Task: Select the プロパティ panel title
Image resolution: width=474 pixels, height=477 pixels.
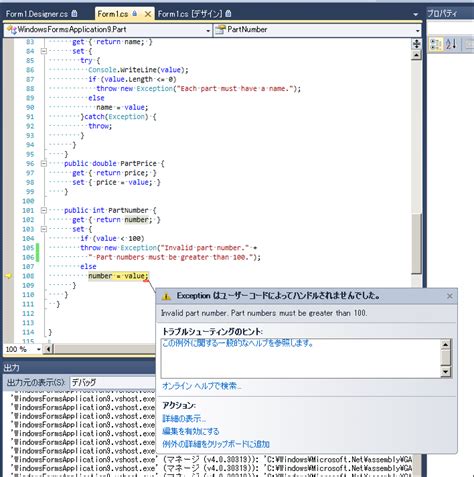Action: pos(442,14)
